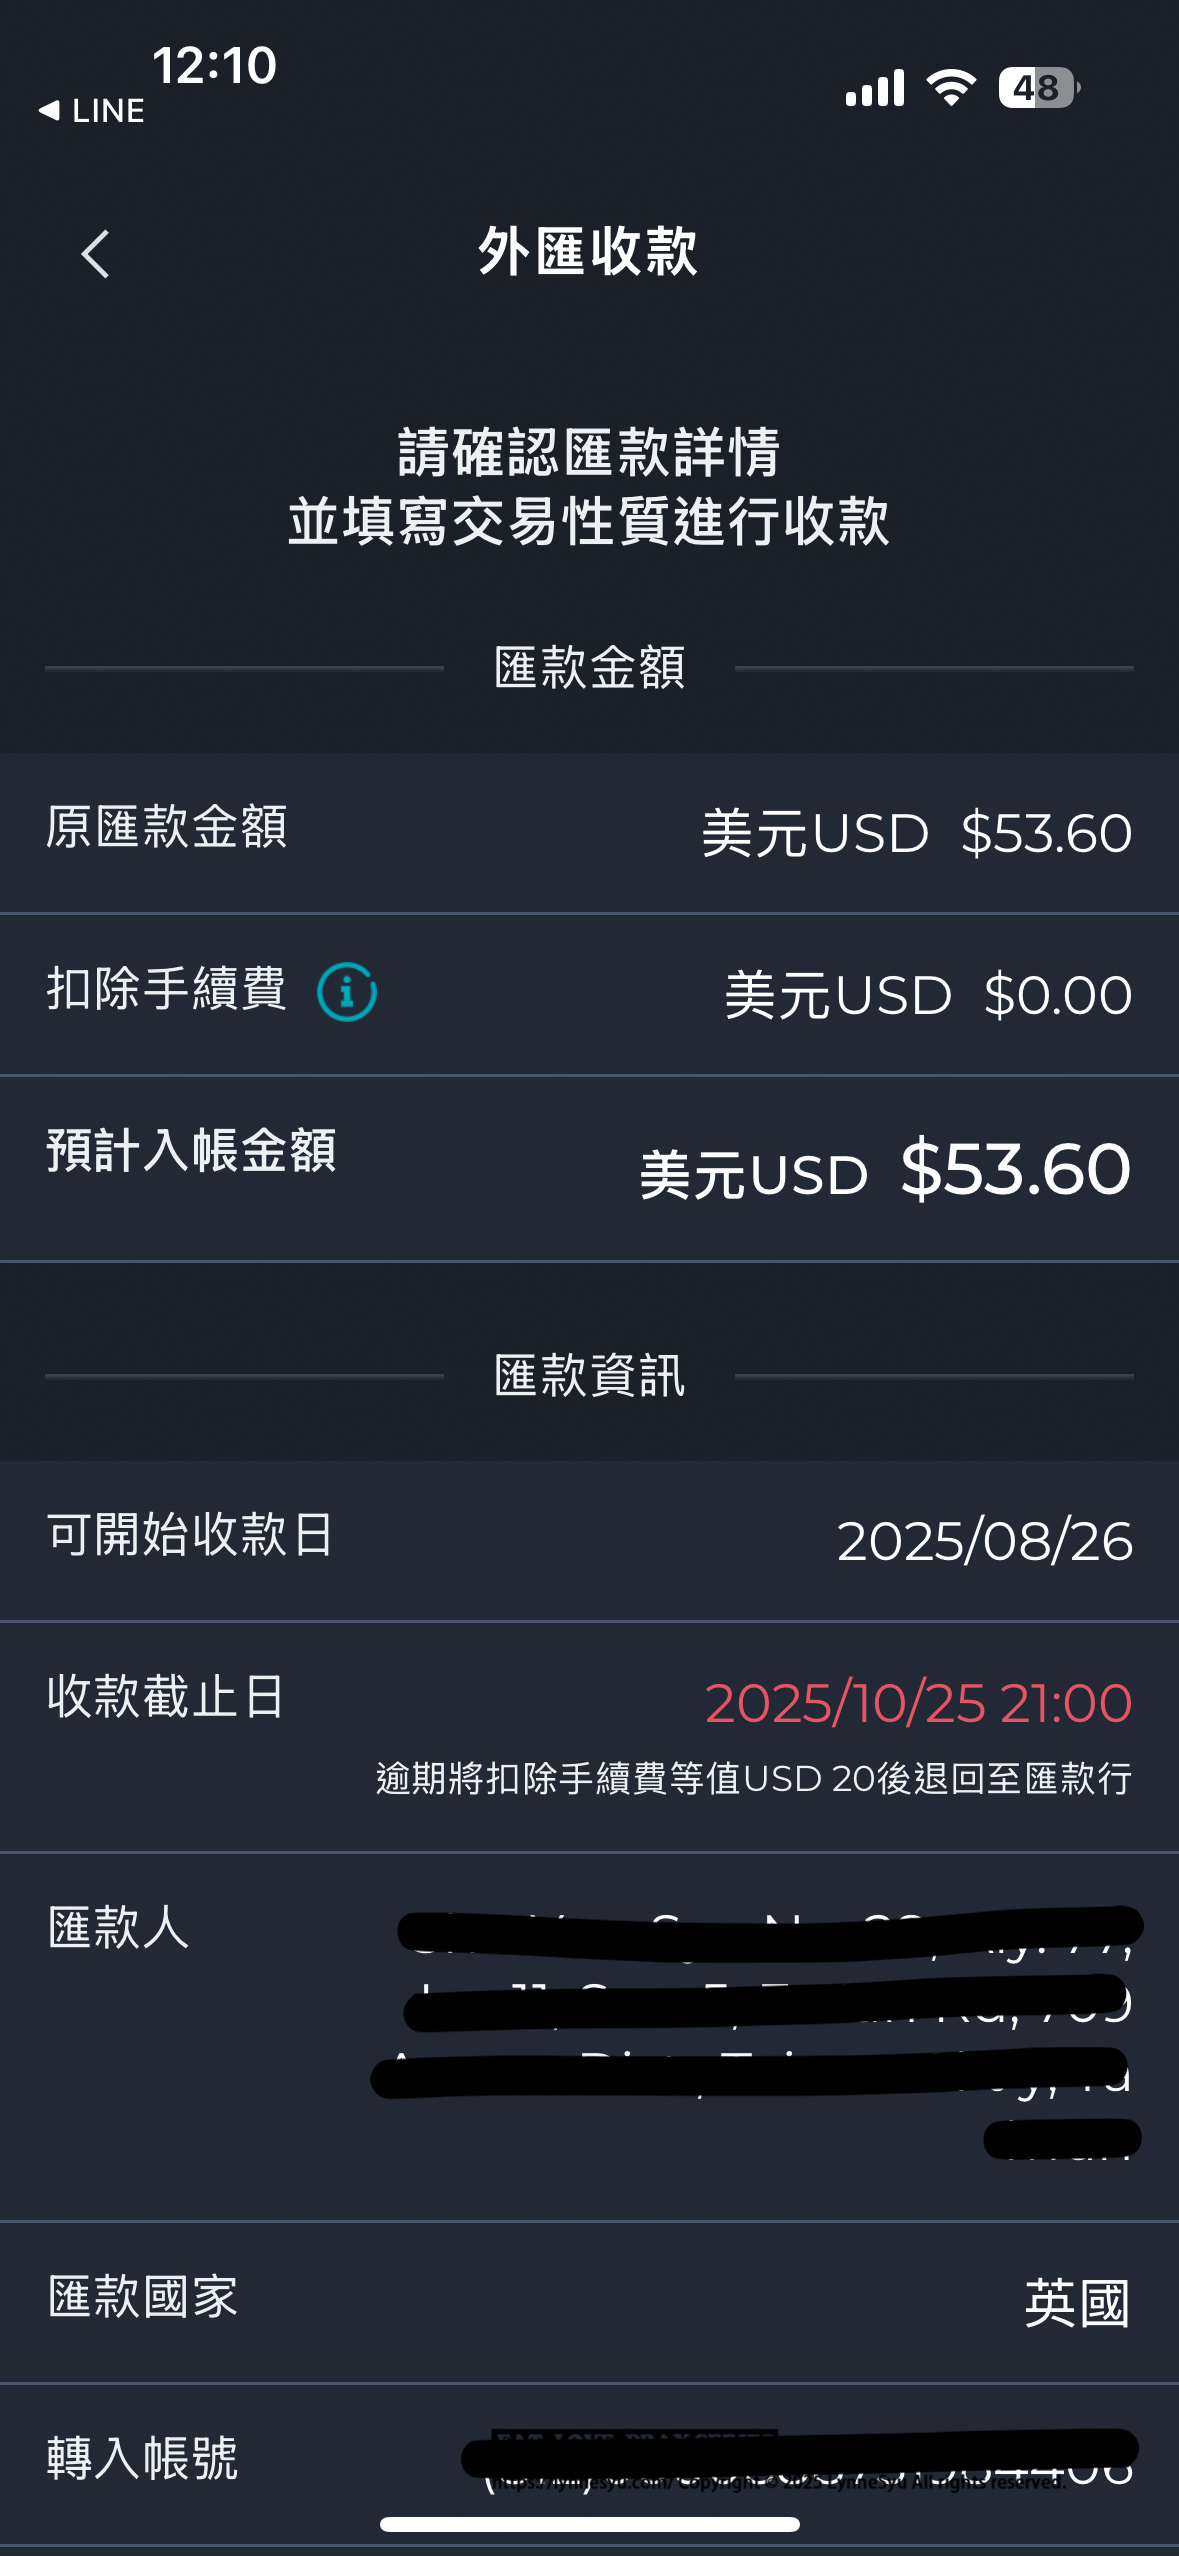This screenshot has width=1179, height=2556.
Task: Tap the cellular signal bars icon
Action: tap(874, 88)
